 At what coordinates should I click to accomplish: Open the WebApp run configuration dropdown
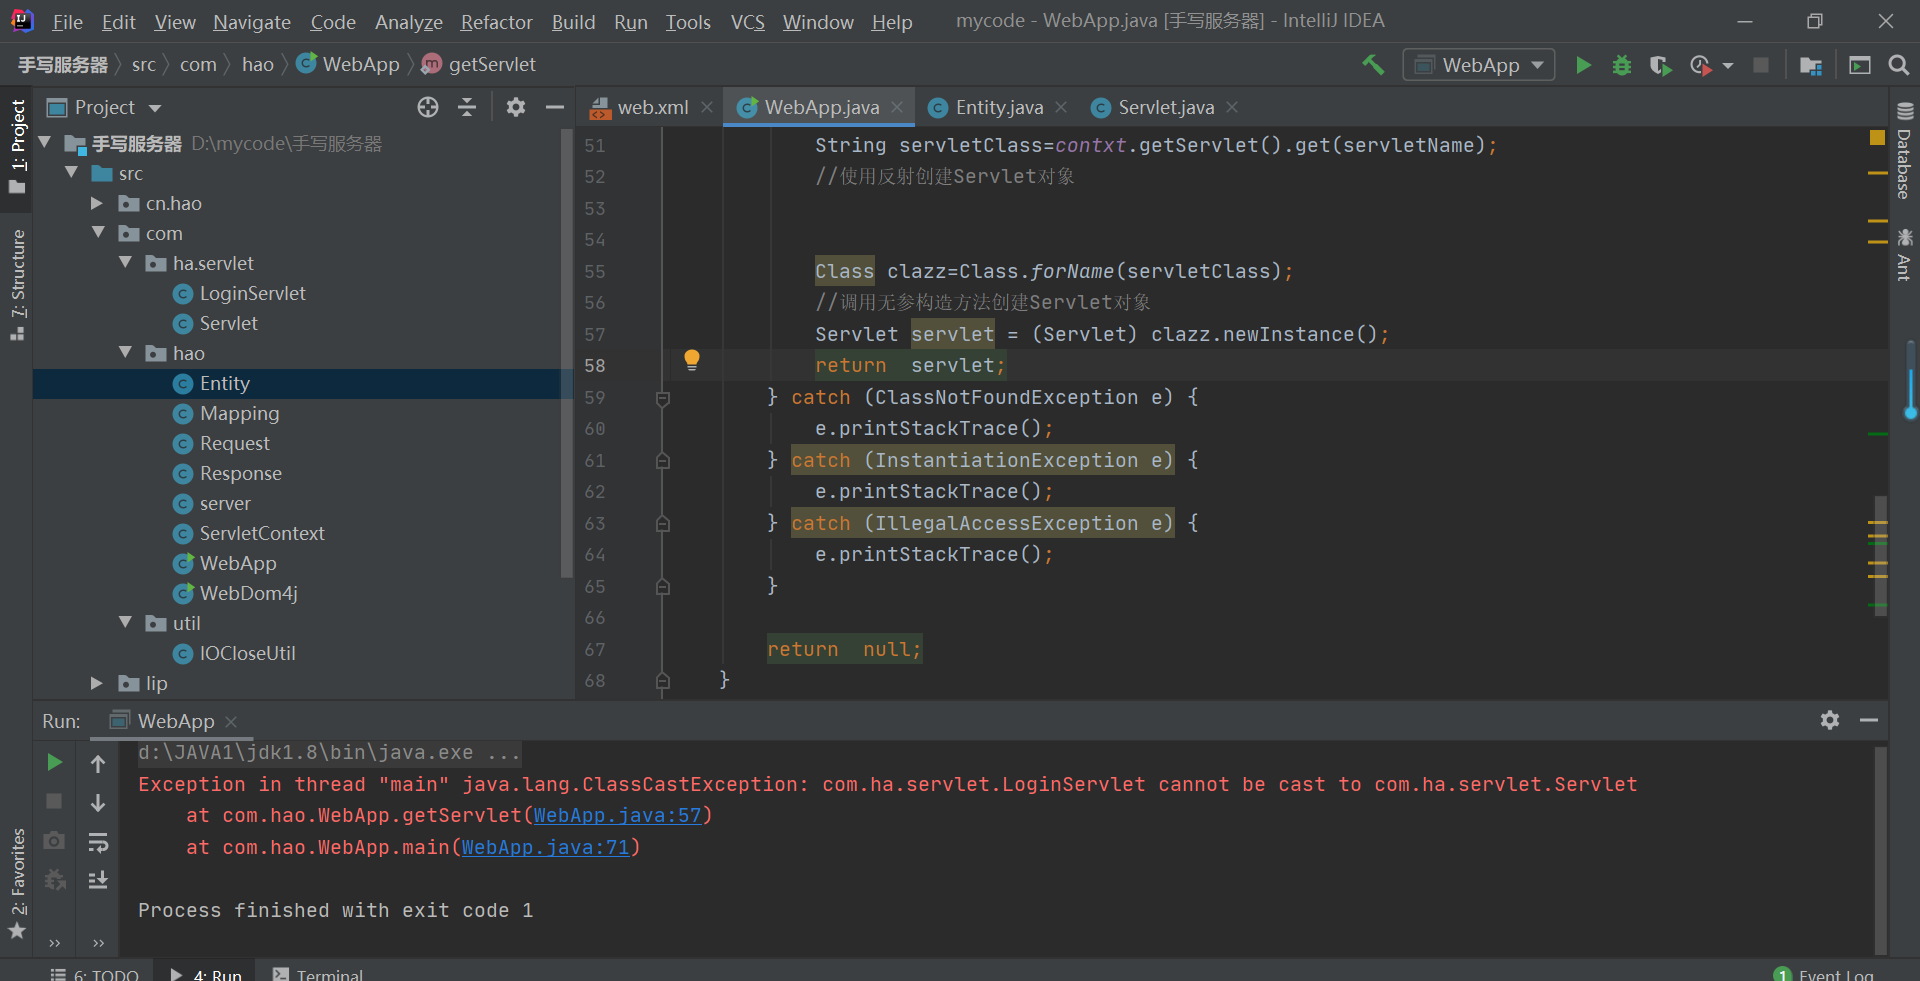pos(1479,65)
